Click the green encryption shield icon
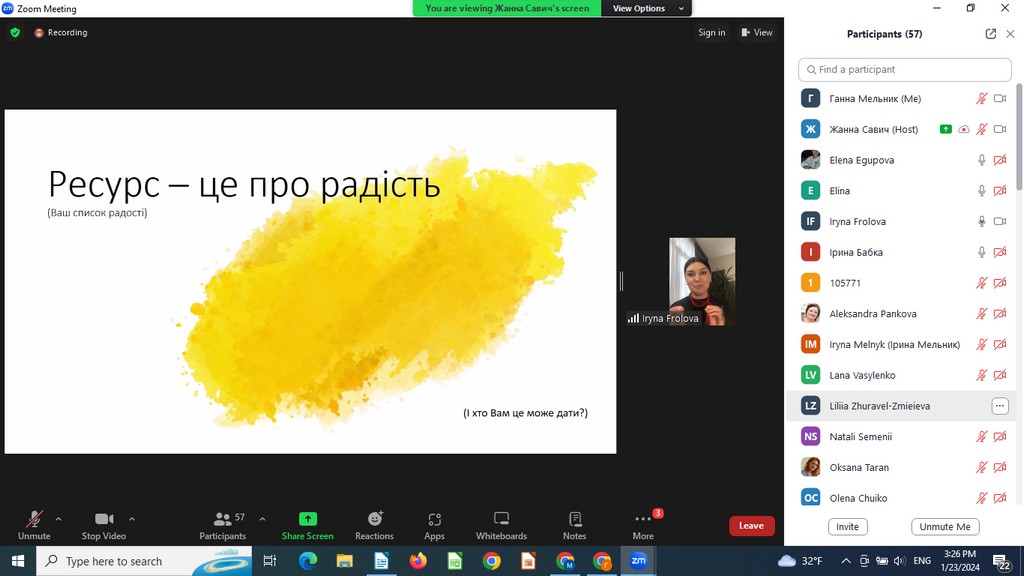1024x576 pixels. (15, 32)
